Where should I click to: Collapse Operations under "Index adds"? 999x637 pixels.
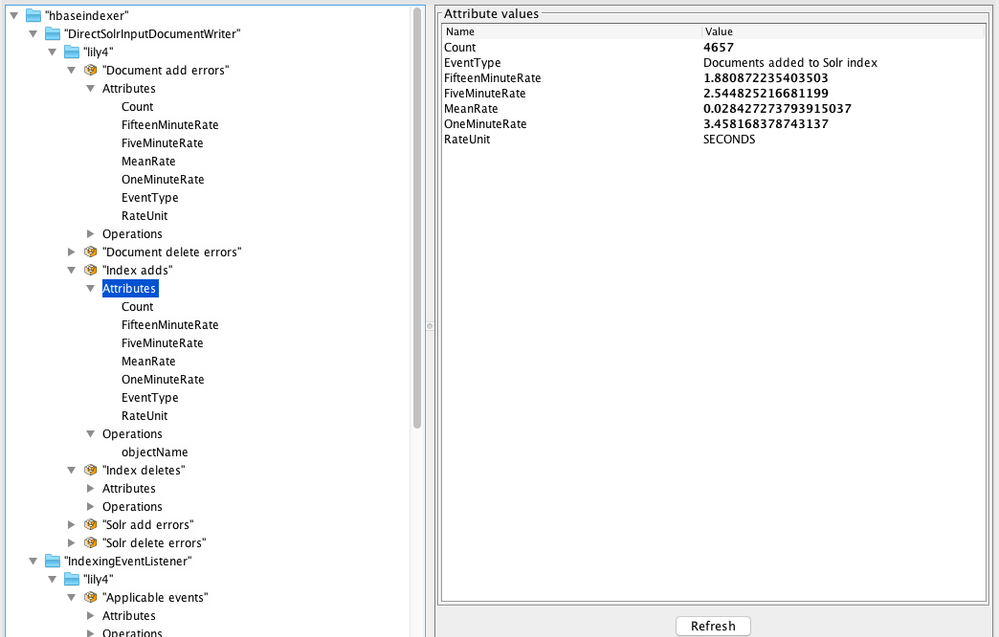(90, 434)
